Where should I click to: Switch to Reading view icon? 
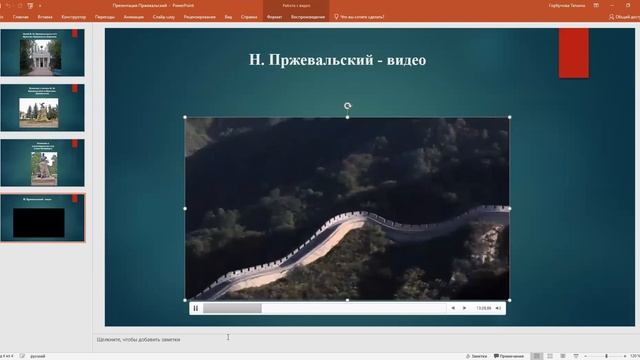pyautogui.click(x=563, y=356)
